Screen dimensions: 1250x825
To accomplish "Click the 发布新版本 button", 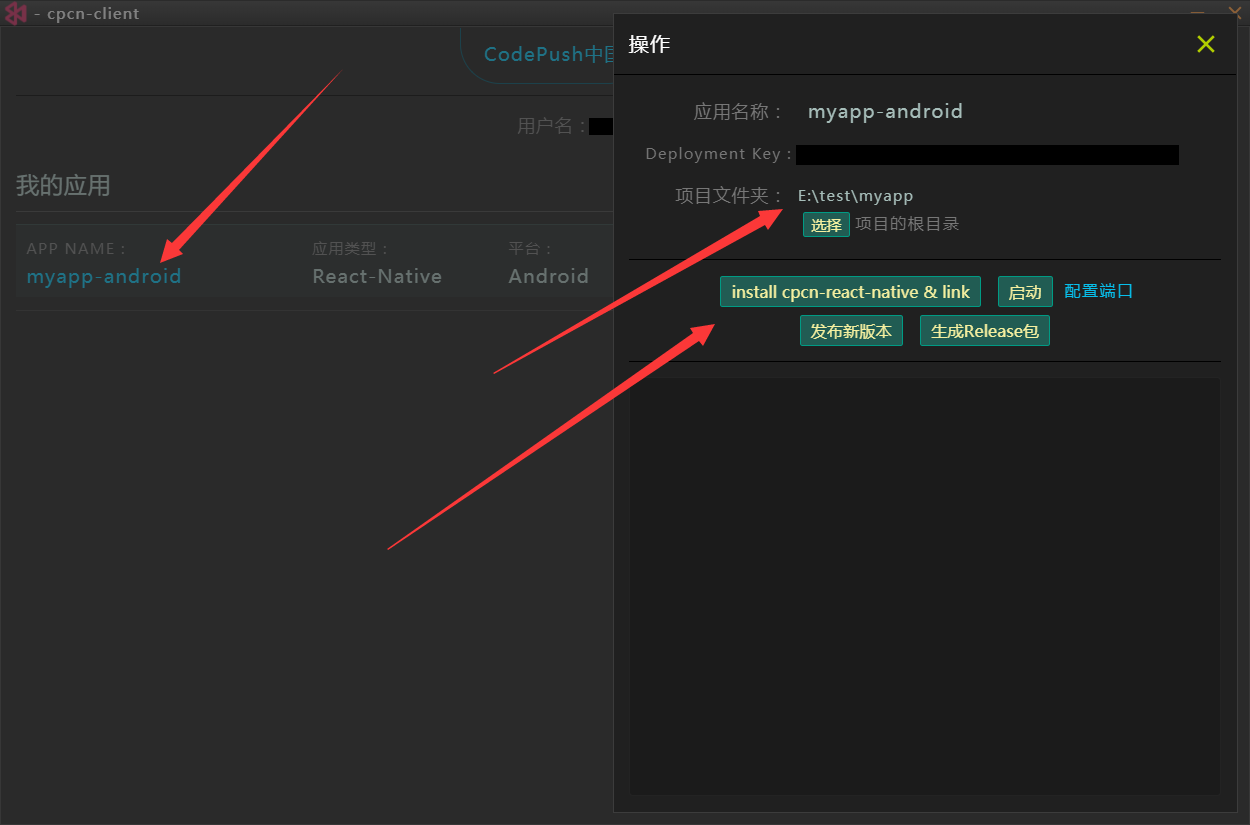I will pos(851,331).
